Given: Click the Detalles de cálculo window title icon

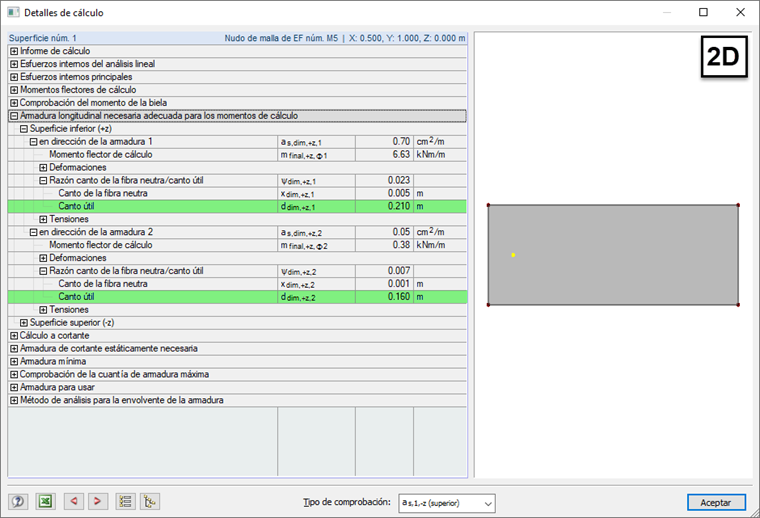Looking at the screenshot, I should 13,13.
